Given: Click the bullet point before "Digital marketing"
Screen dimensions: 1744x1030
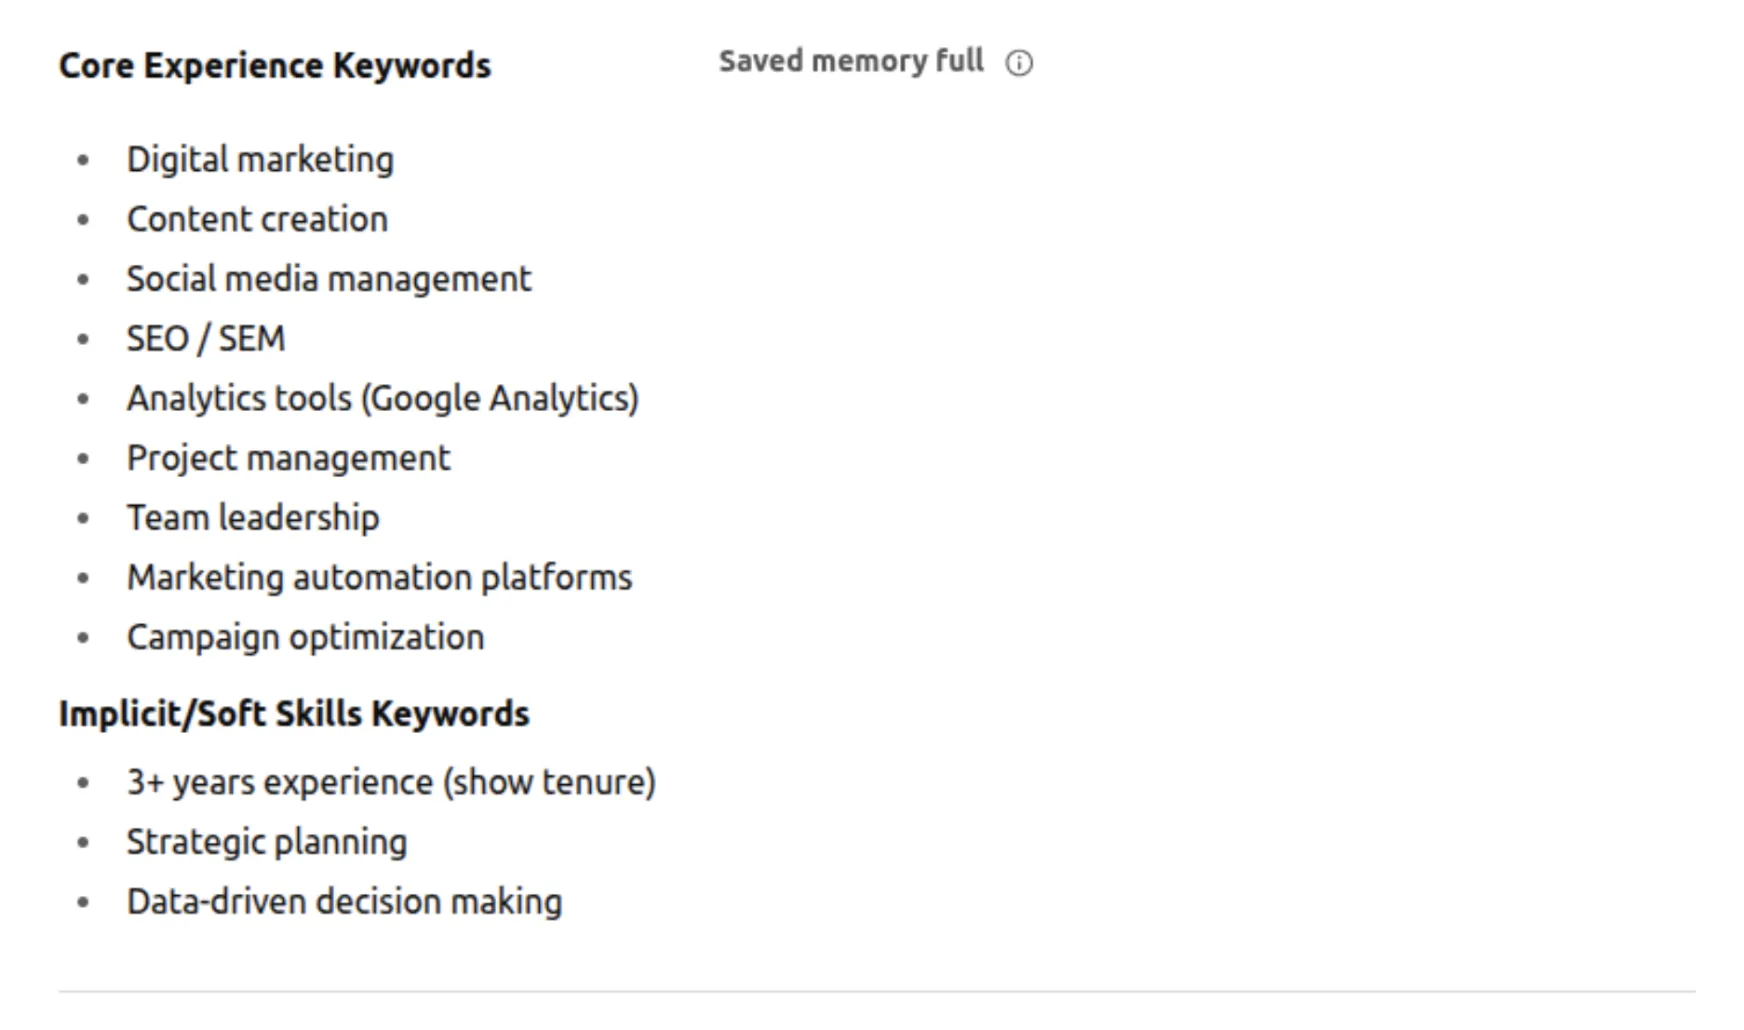Looking at the screenshot, I should coord(83,160).
